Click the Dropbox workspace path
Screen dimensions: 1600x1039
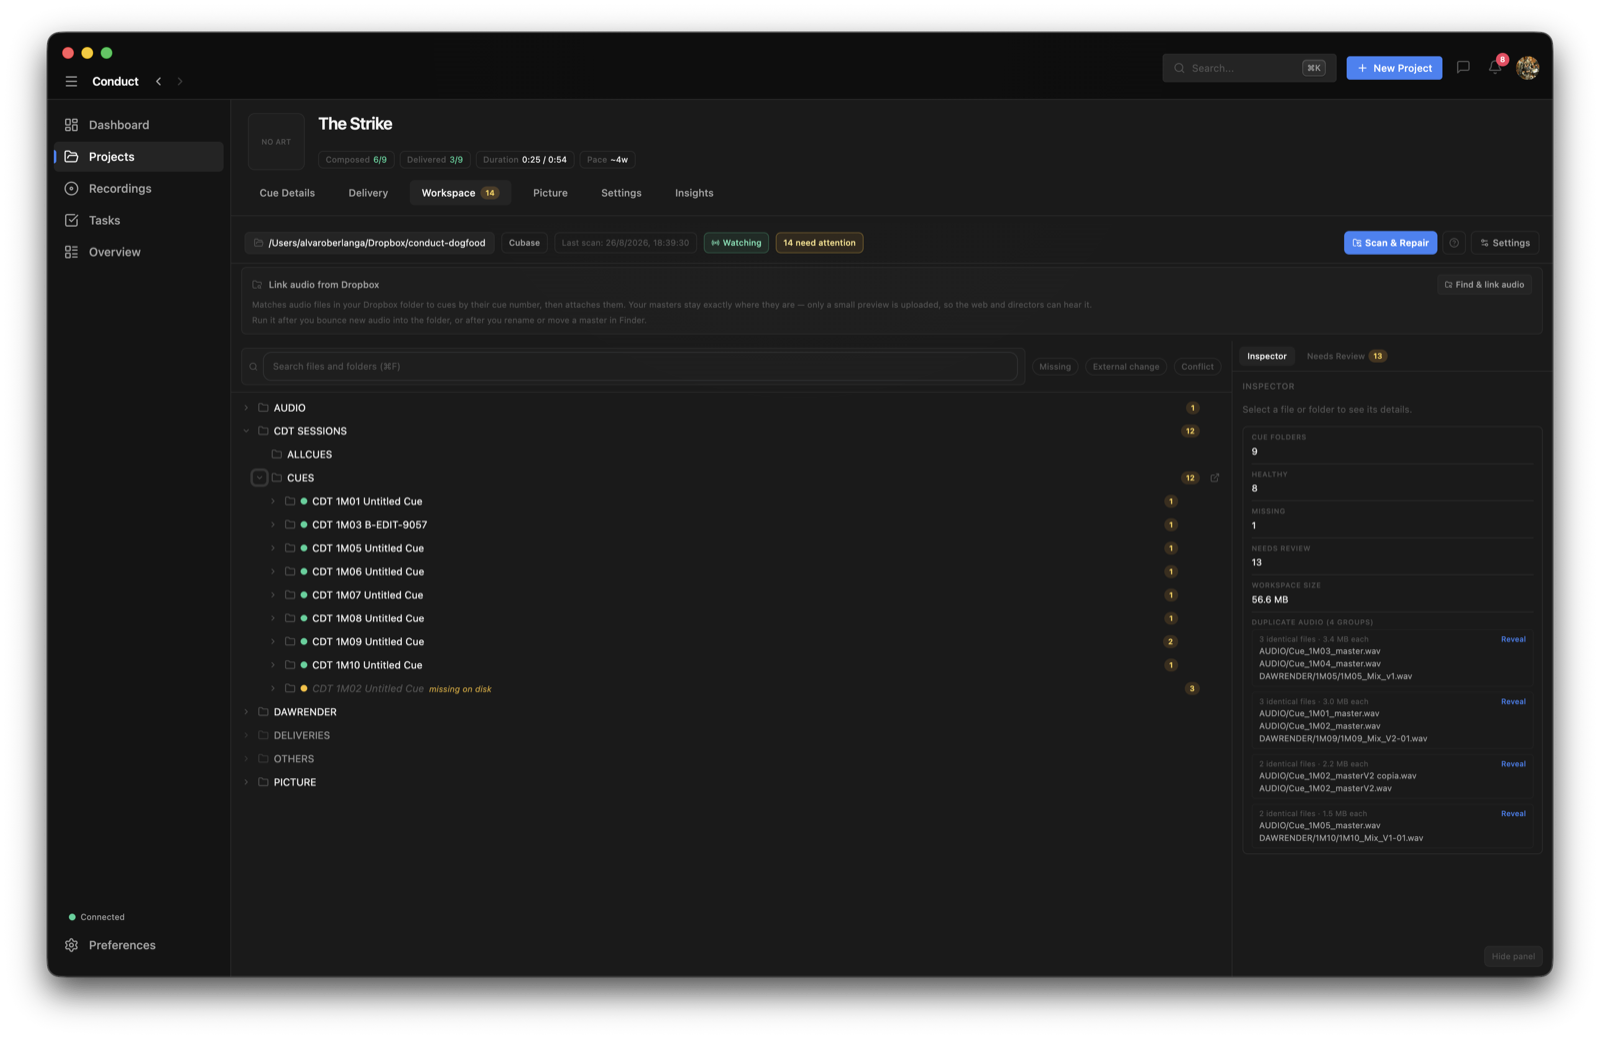(x=370, y=243)
